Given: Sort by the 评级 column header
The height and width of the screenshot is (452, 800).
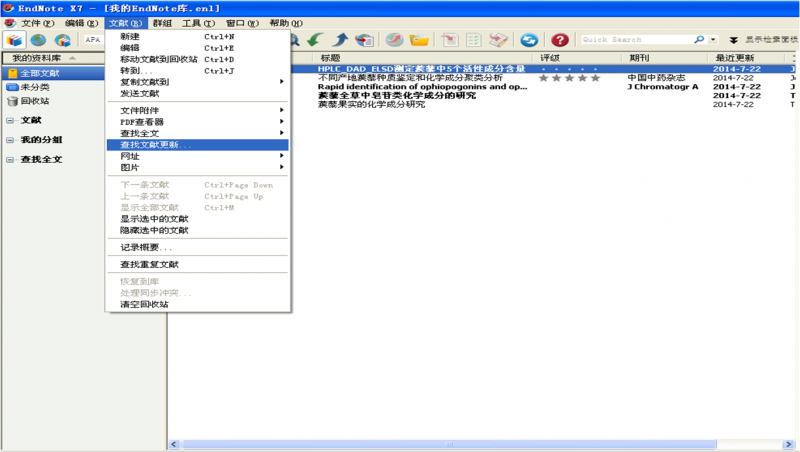Looking at the screenshot, I should pos(578,58).
